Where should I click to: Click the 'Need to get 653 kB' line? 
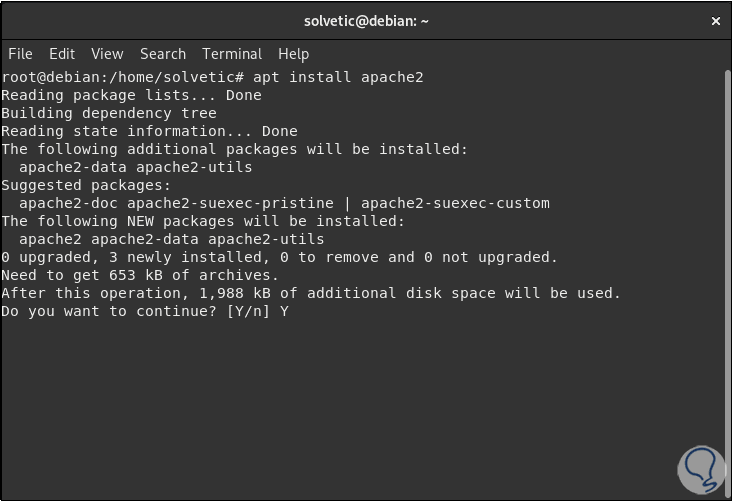[140, 275]
